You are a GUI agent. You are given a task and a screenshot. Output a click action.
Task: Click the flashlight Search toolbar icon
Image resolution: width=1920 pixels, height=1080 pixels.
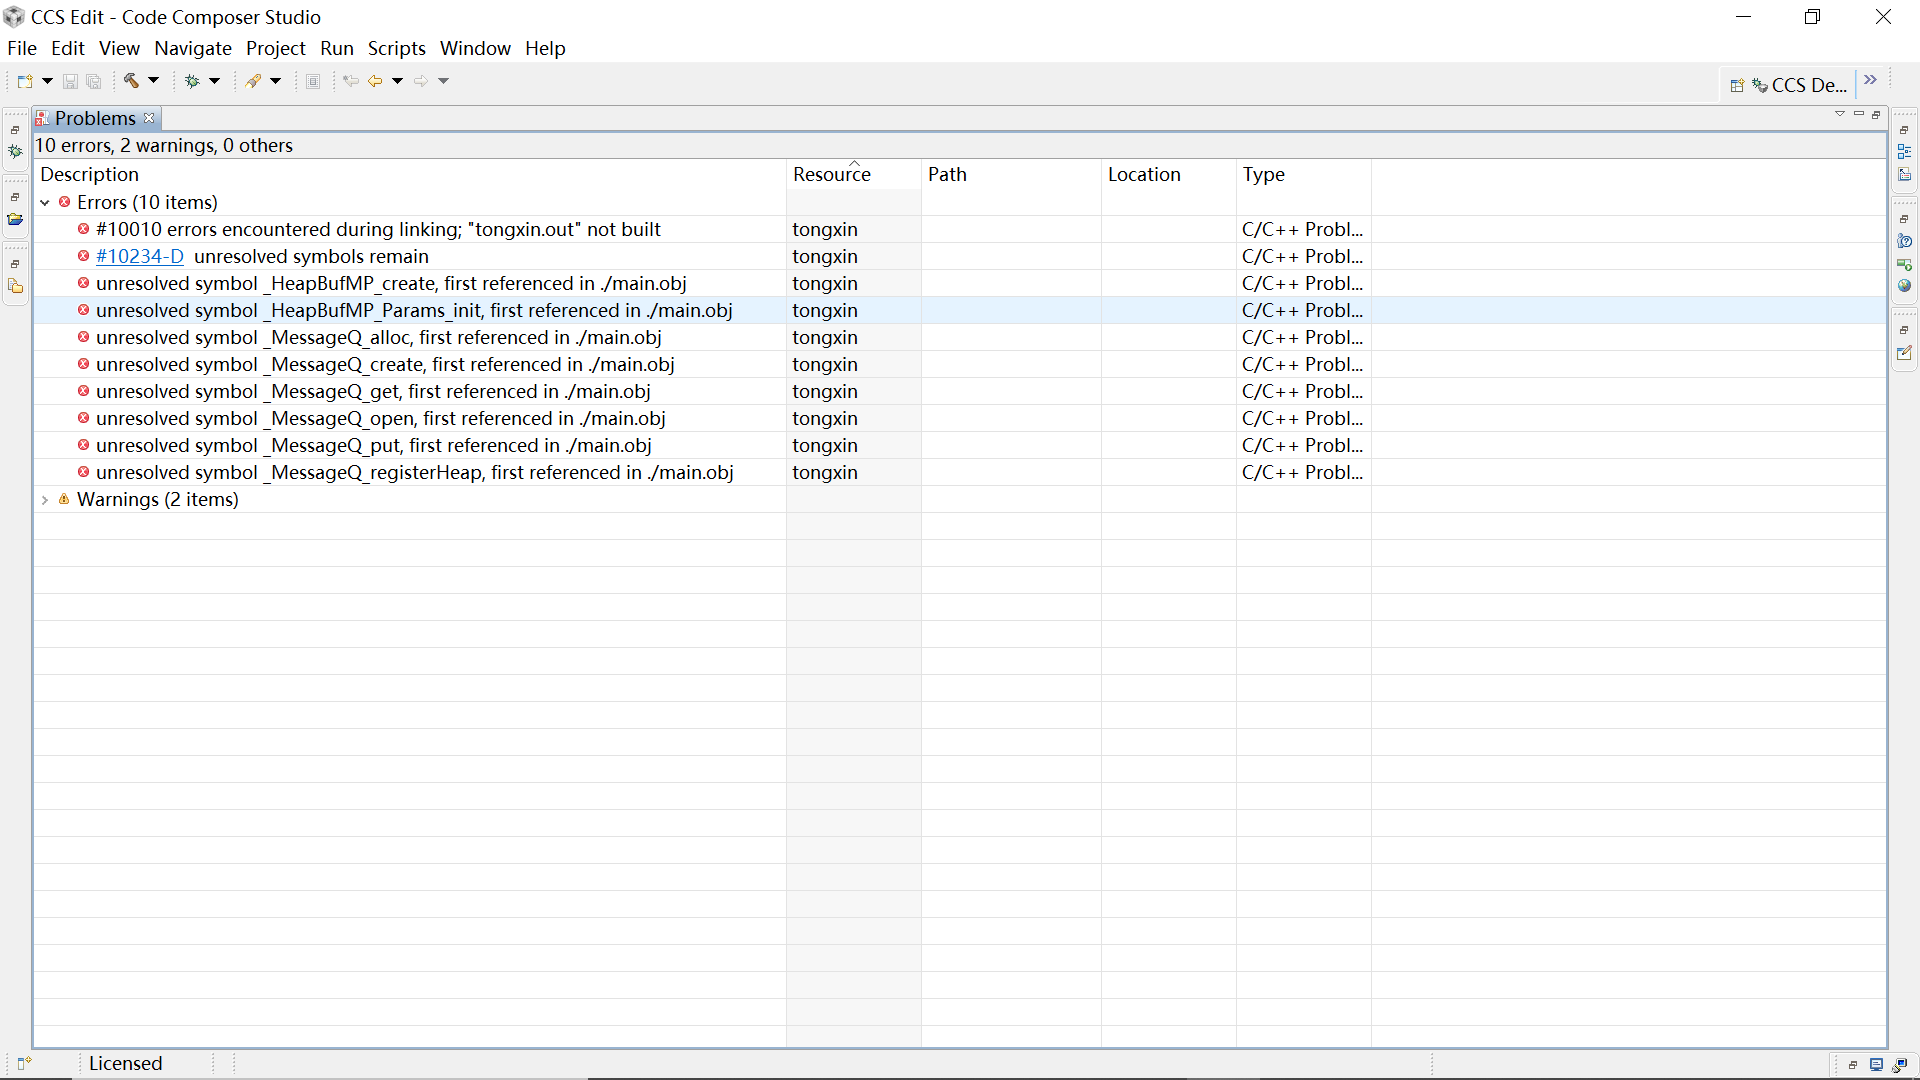click(x=254, y=81)
